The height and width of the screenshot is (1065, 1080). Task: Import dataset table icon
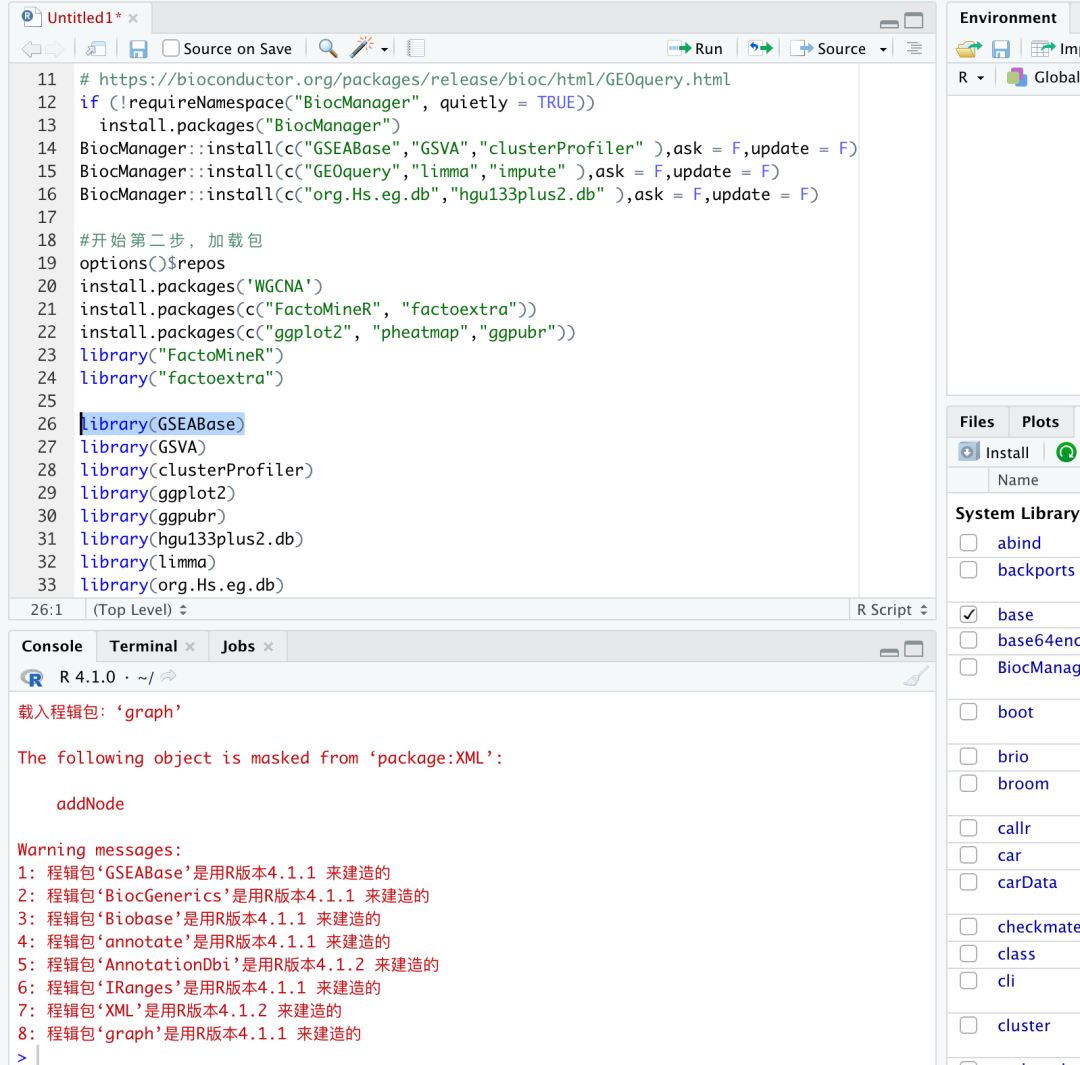click(1043, 48)
